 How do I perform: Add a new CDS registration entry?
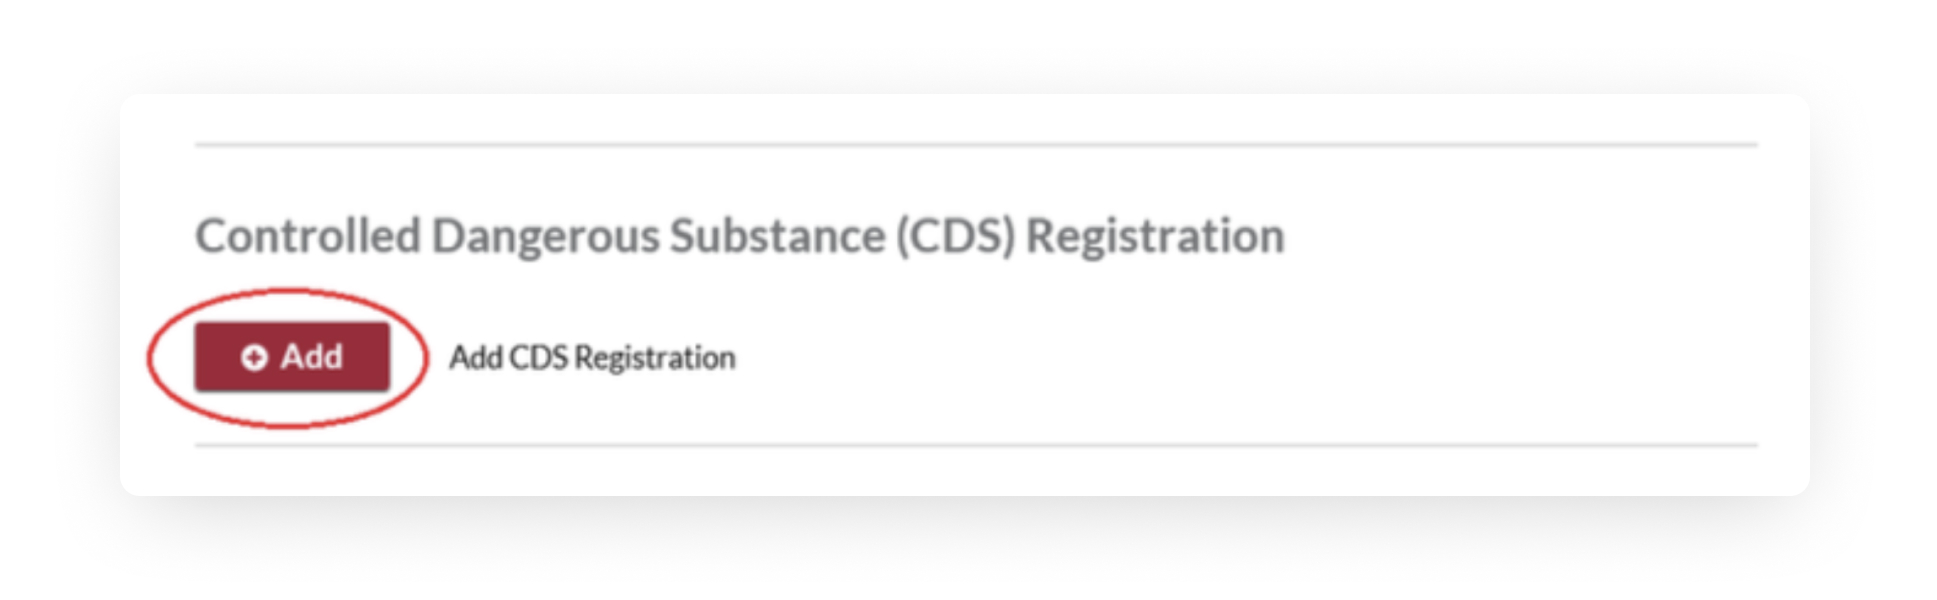coord(292,357)
